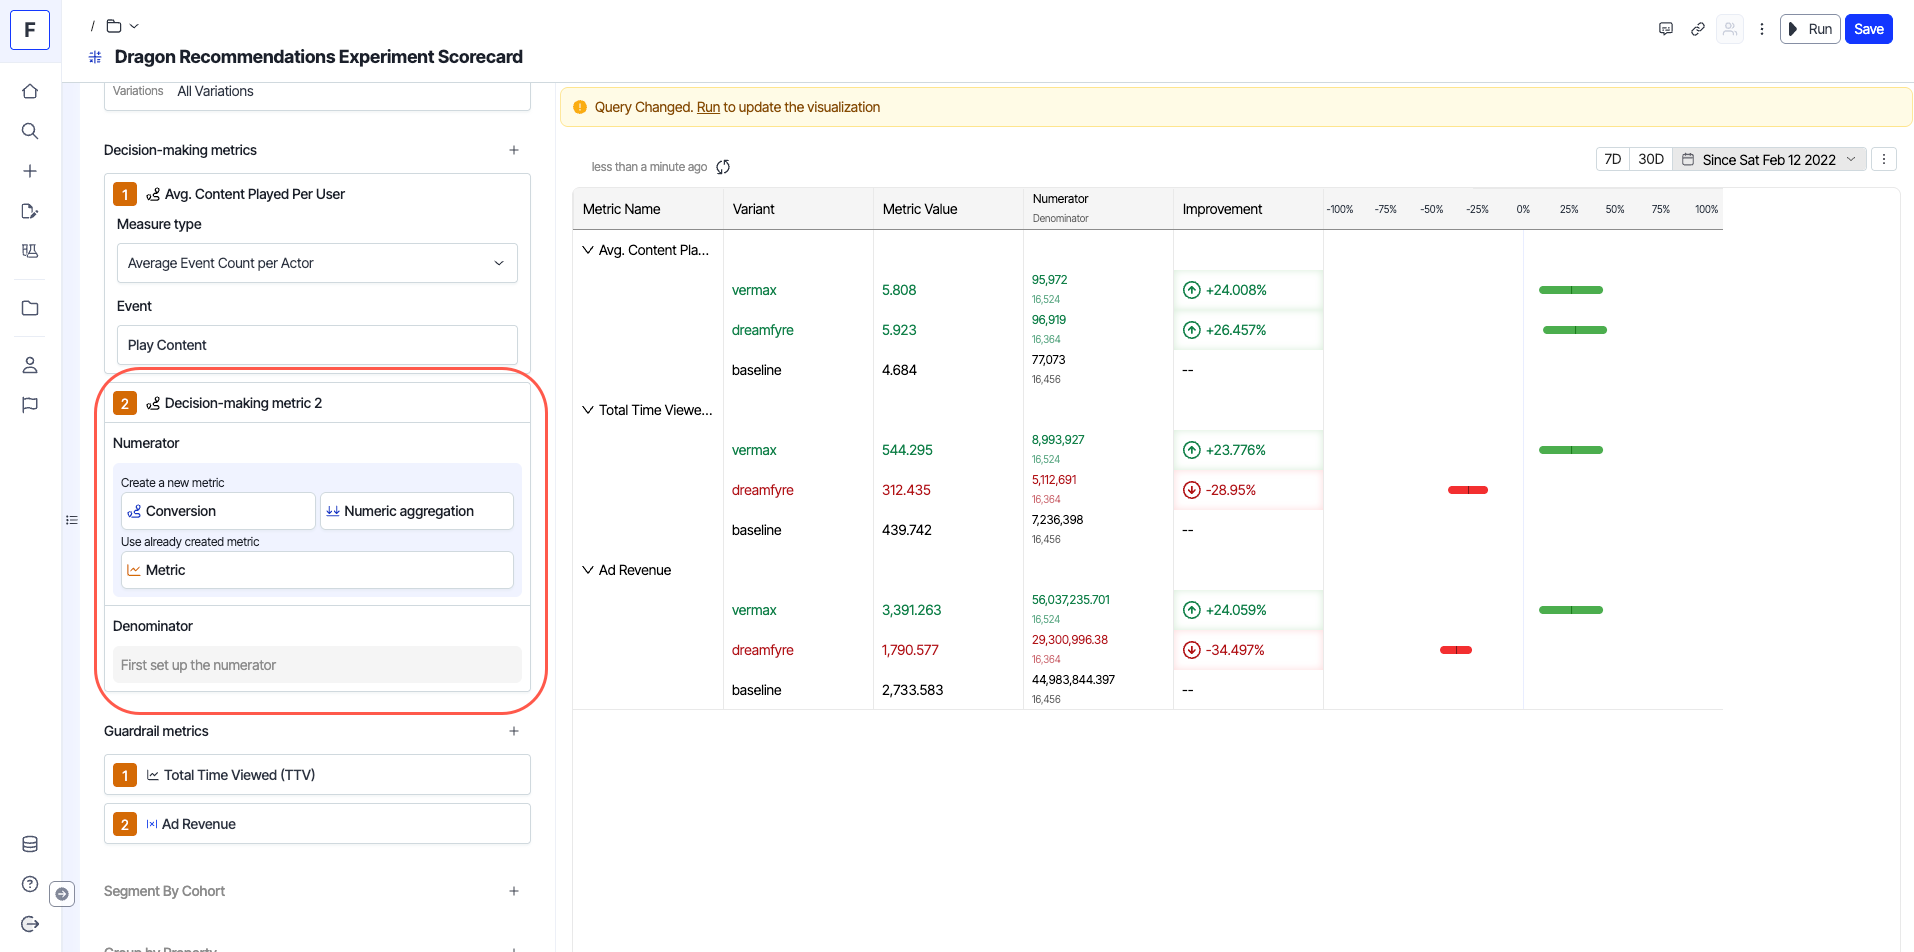Click the Save button
Image resolution: width=1914 pixels, height=952 pixels.
tap(1869, 29)
